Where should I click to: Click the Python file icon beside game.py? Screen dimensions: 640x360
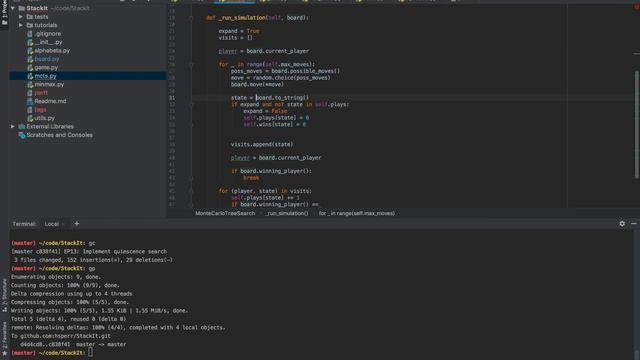point(30,67)
